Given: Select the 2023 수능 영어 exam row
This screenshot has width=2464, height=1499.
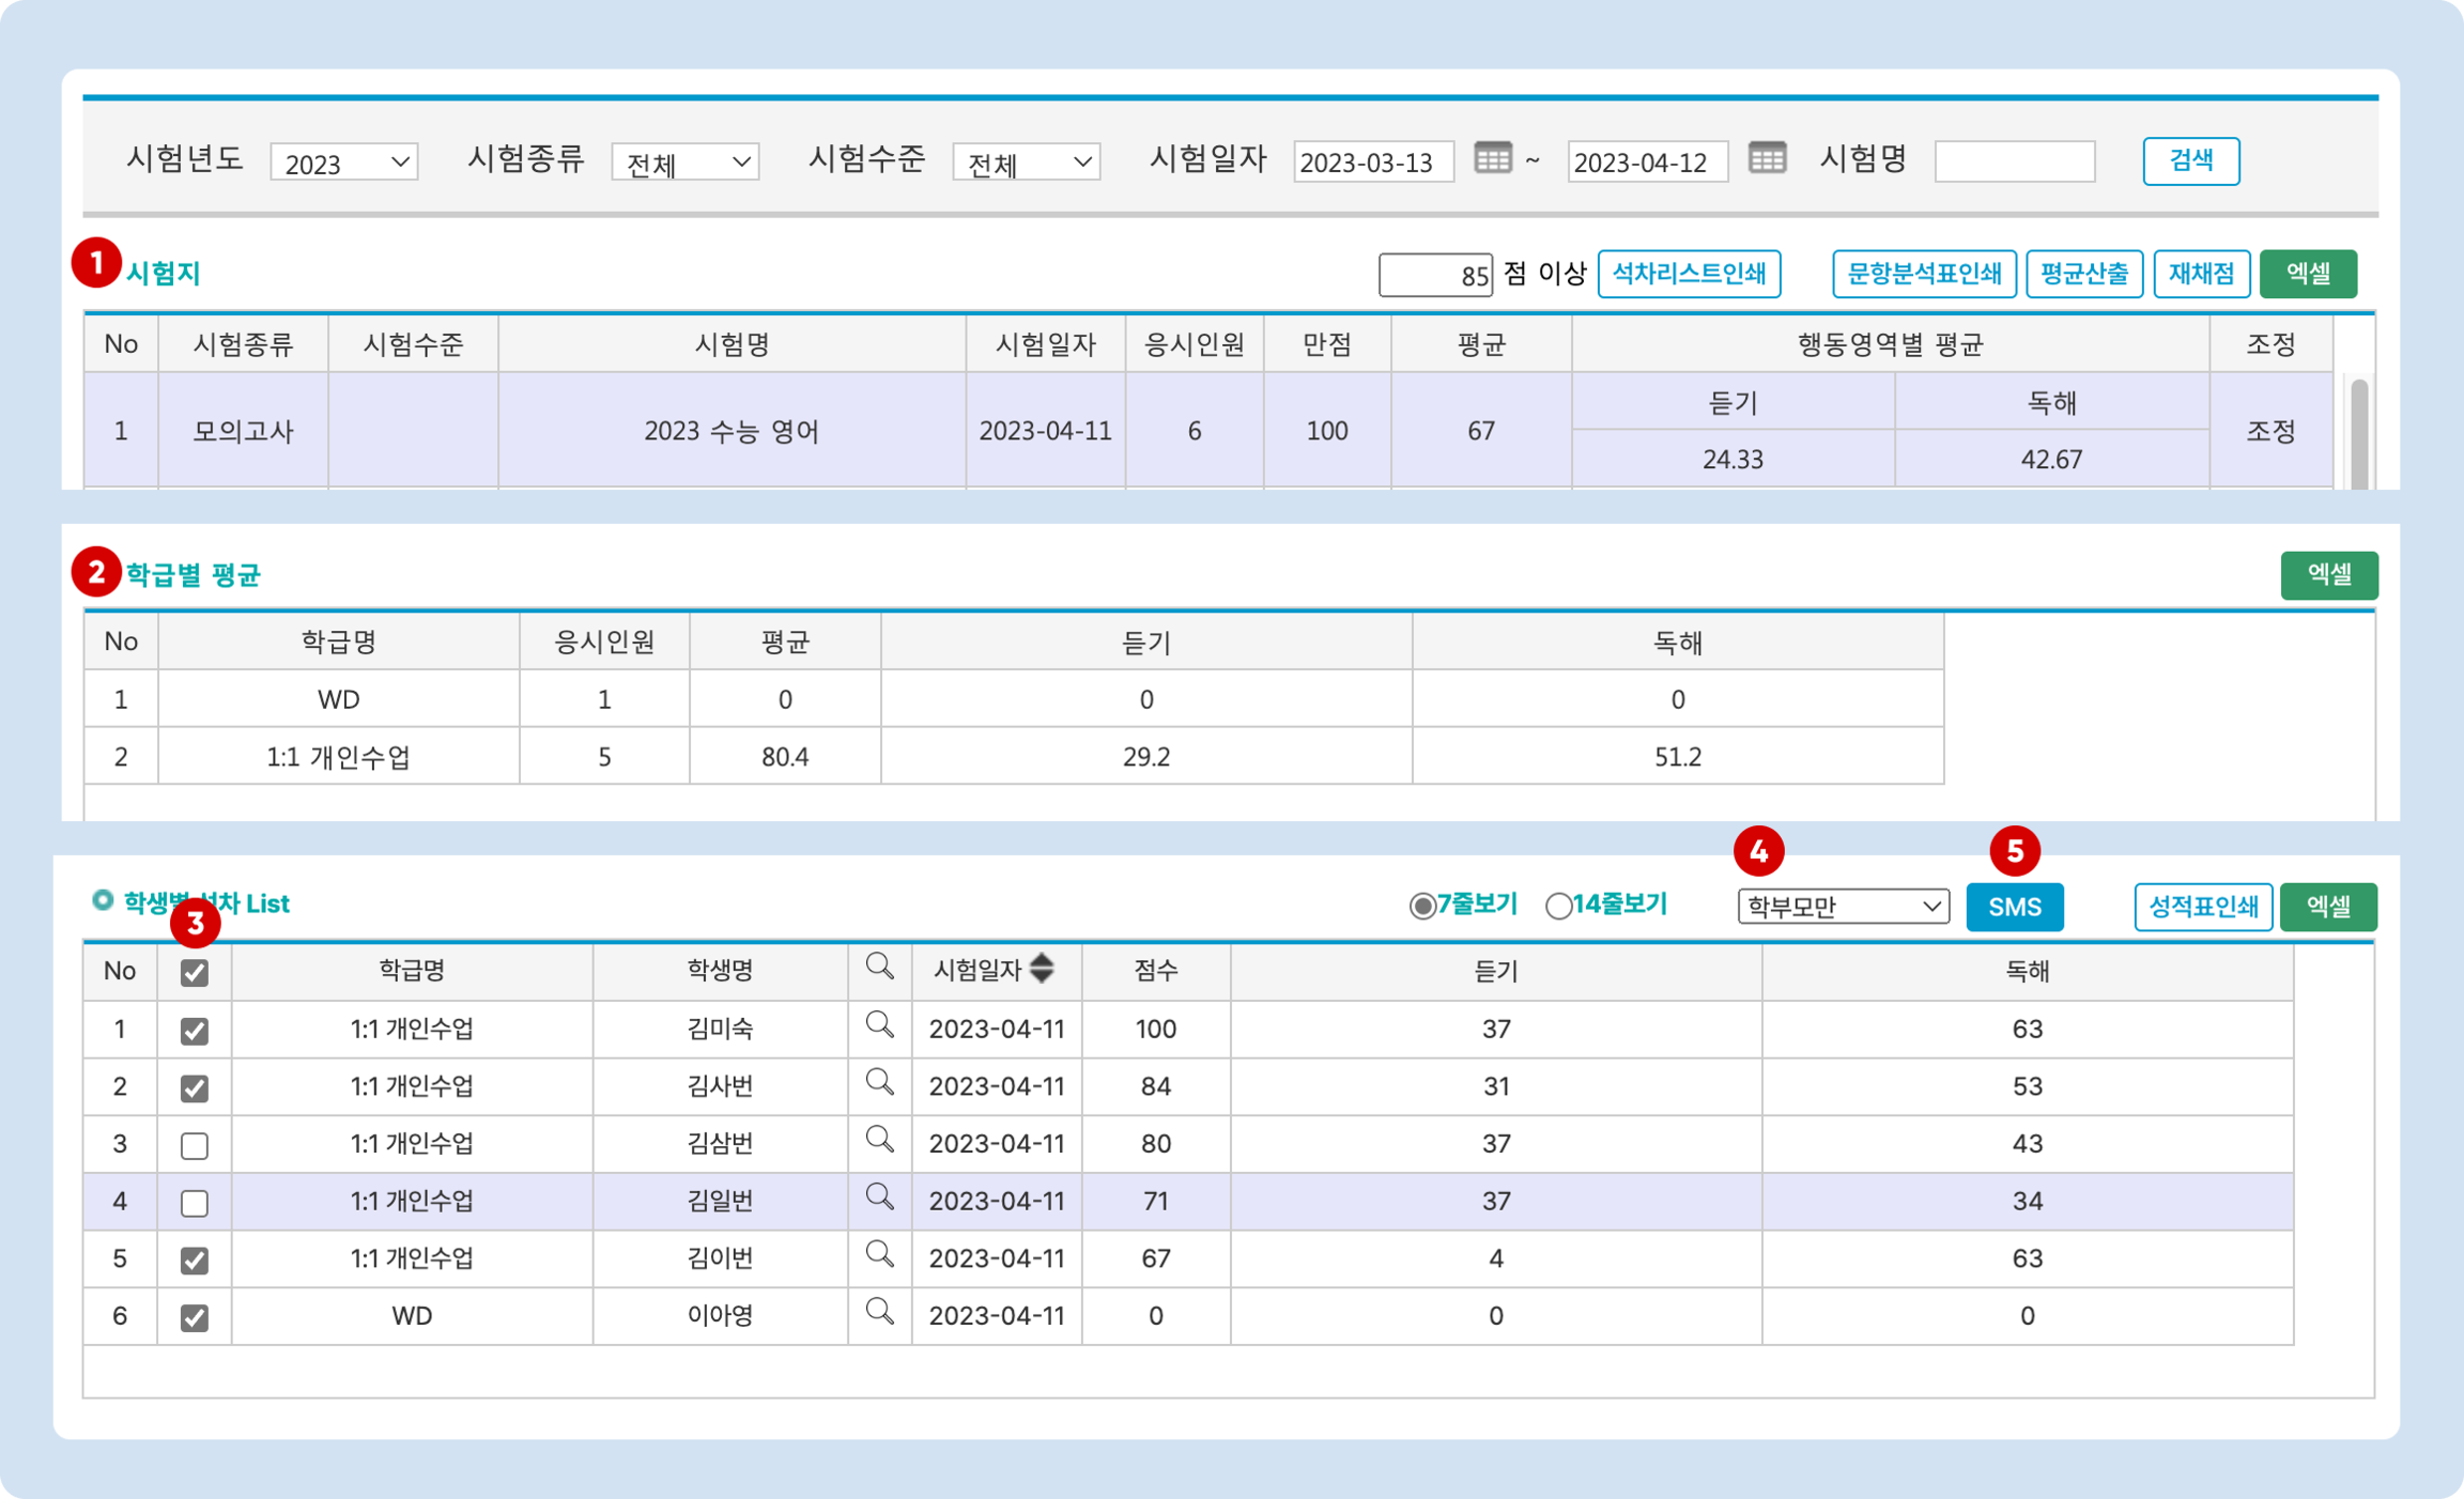Looking at the screenshot, I should (731, 431).
